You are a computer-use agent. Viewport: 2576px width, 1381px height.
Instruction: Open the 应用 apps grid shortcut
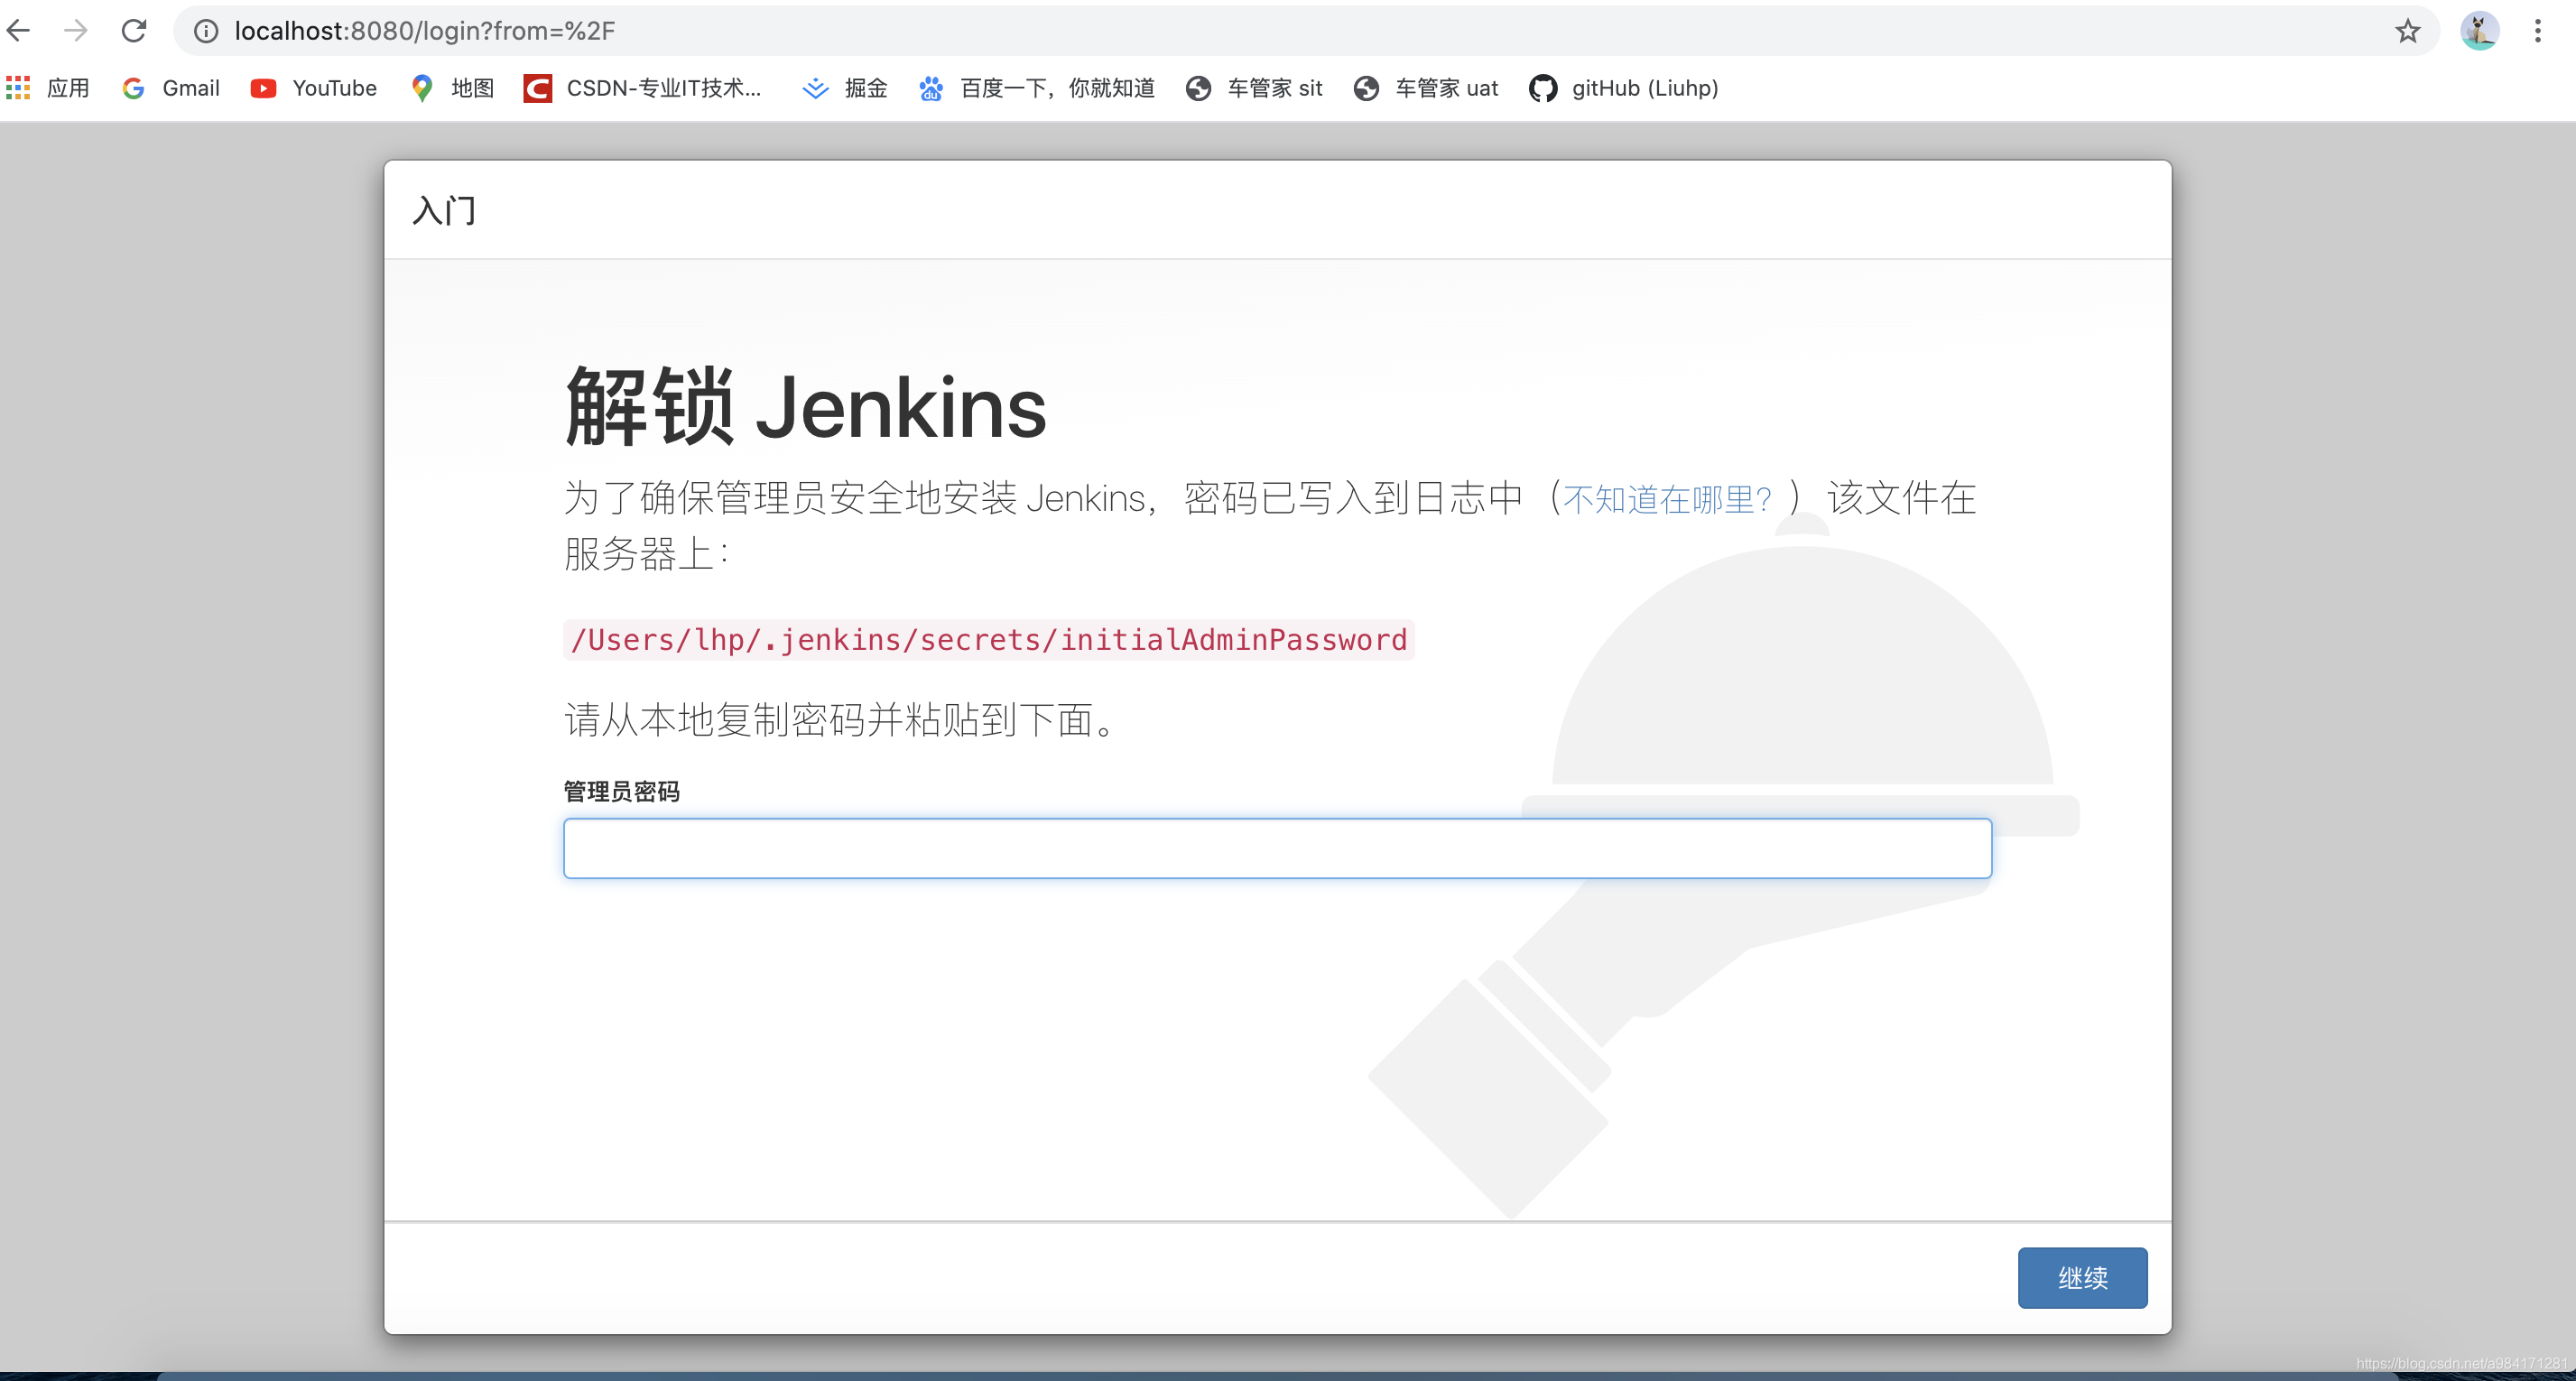tap(48, 88)
